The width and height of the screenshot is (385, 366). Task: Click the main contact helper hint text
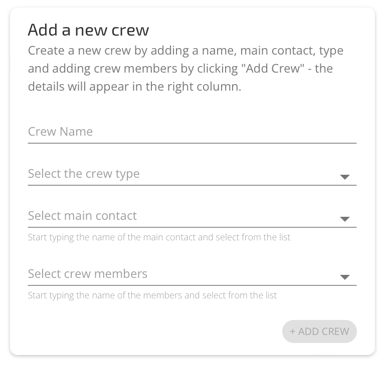[159, 237]
